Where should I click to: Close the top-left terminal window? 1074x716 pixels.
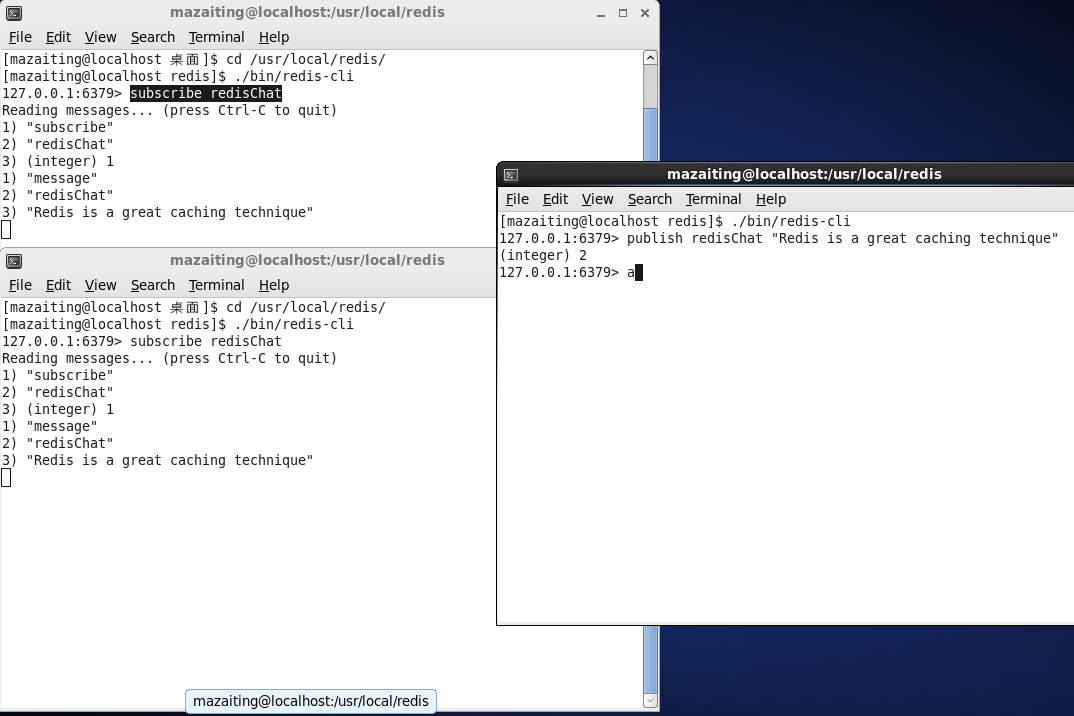pos(645,13)
